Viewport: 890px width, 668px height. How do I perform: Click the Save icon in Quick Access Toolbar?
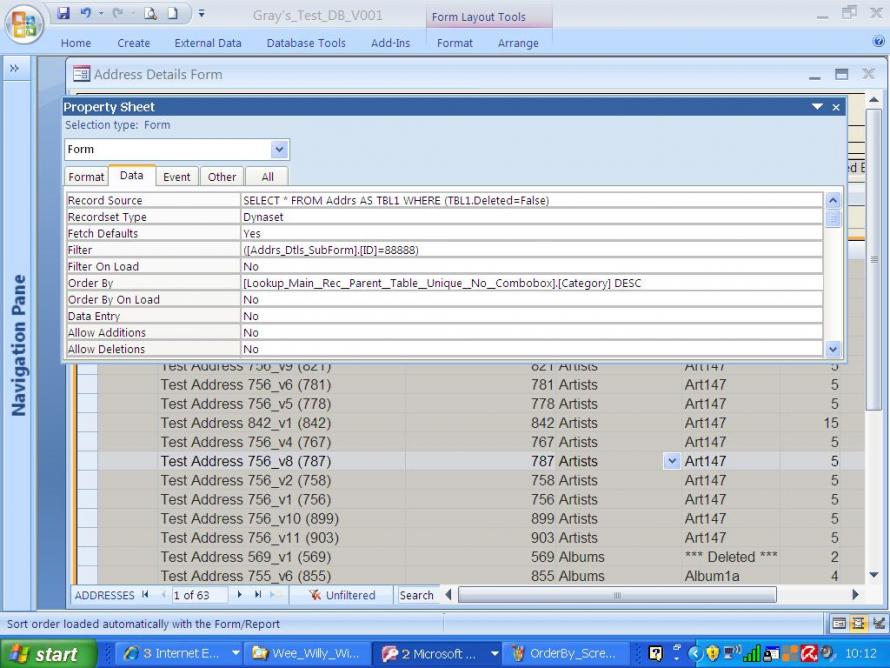click(x=64, y=15)
